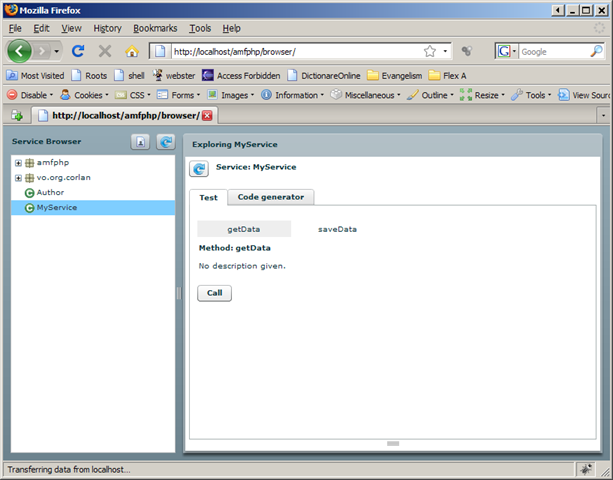
Task: Open the list all tabs dropdown
Action: (x=603, y=116)
